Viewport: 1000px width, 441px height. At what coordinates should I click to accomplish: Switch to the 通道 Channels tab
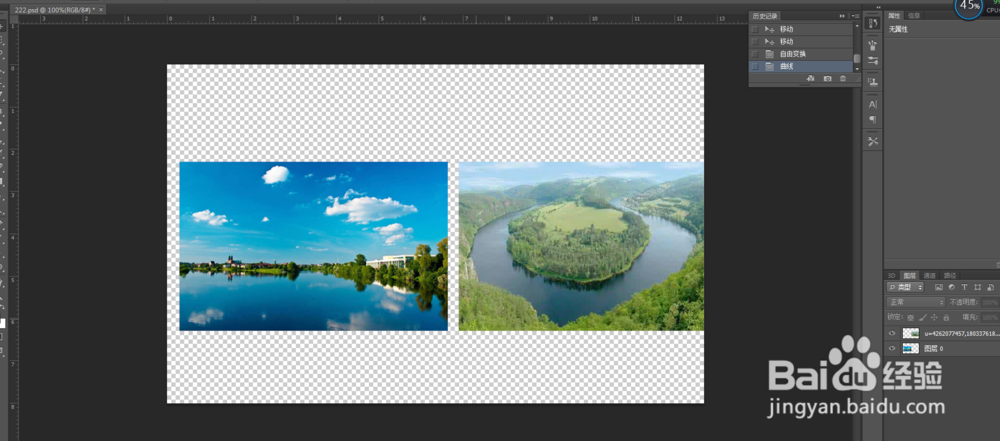click(x=930, y=275)
